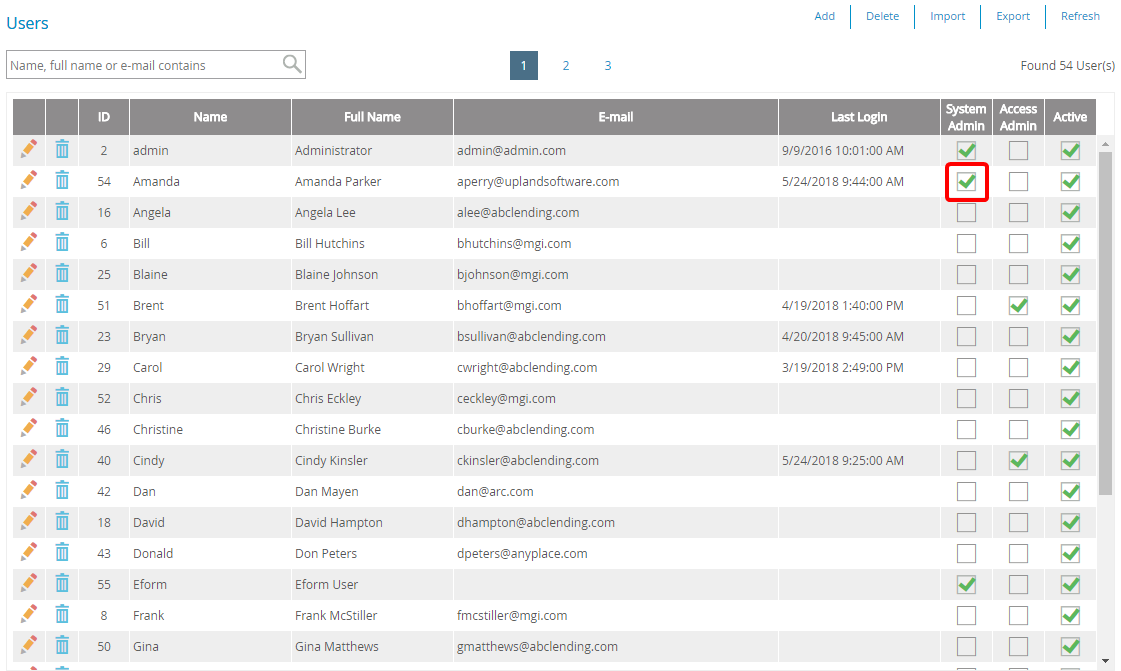The width and height of the screenshot is (1121, 671).
Task: Delete the admin user with trash icon
Action: 62,149
